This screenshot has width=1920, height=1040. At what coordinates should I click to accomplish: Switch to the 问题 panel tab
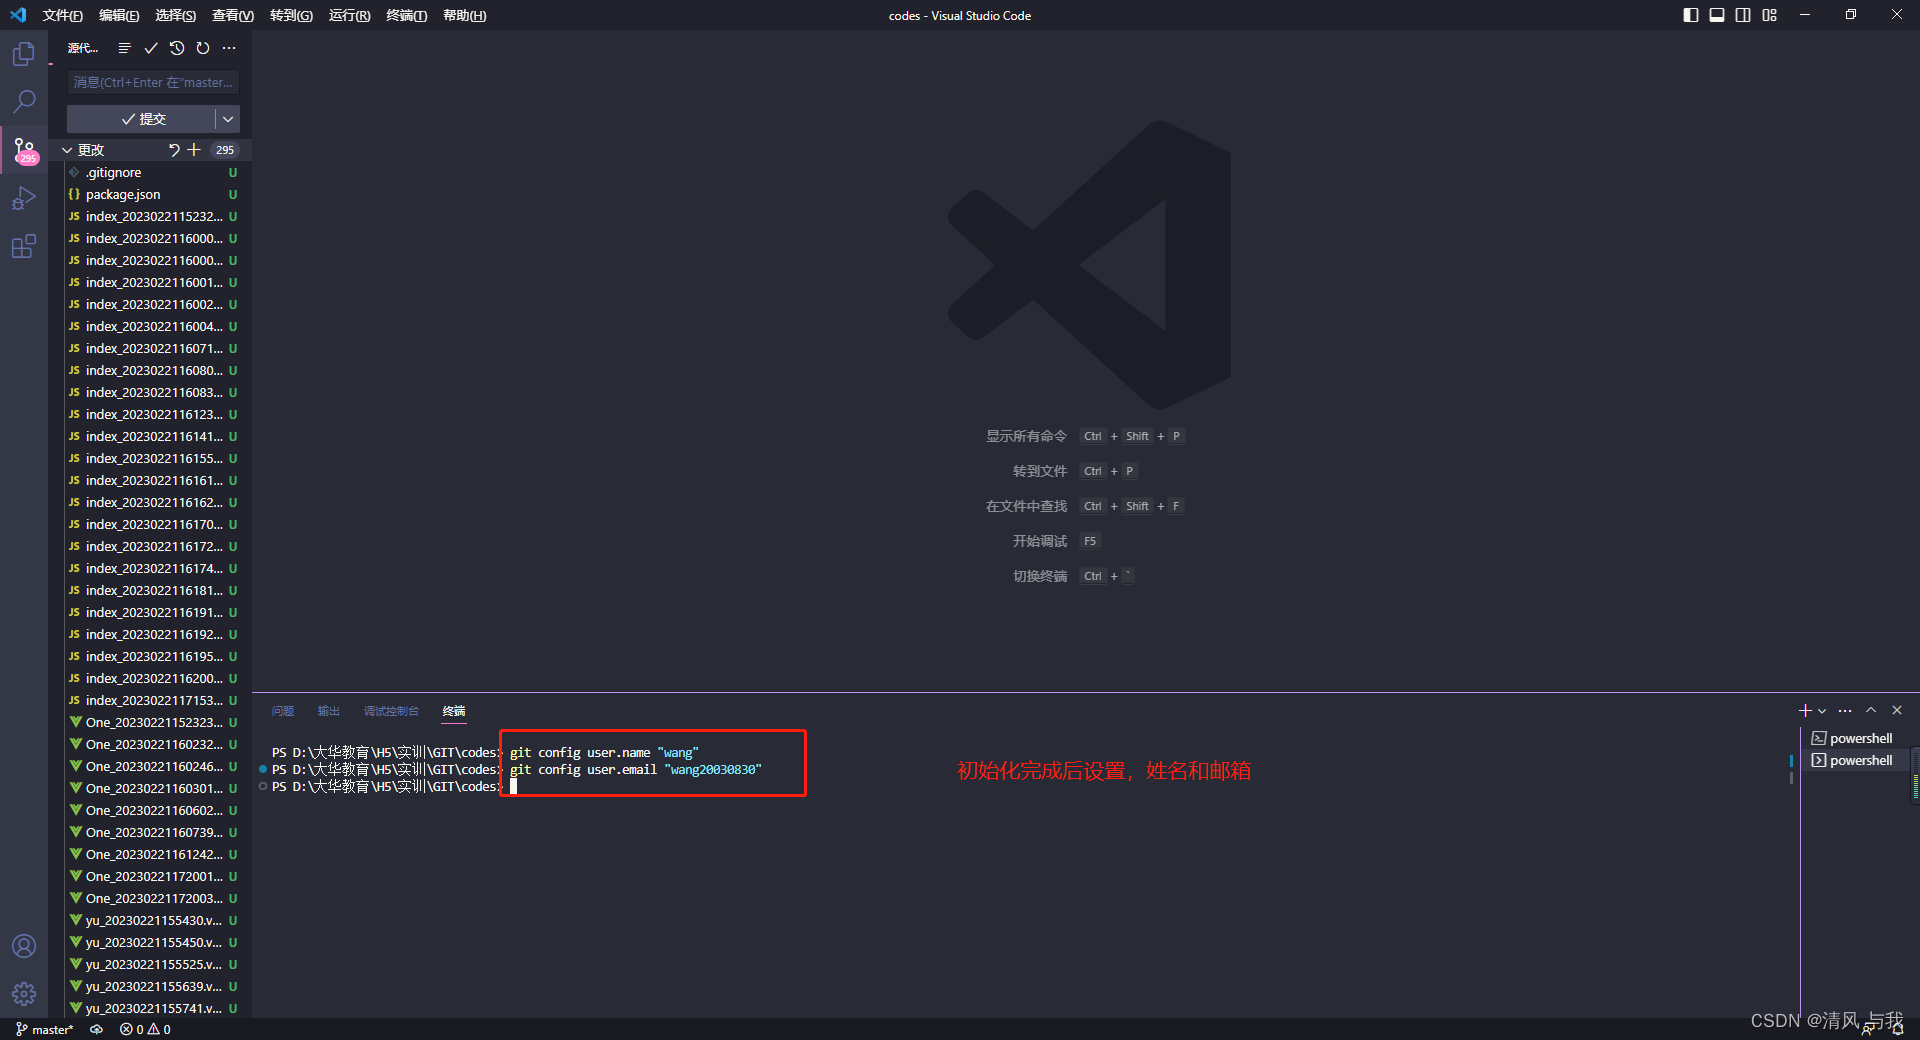coord(283,711)
